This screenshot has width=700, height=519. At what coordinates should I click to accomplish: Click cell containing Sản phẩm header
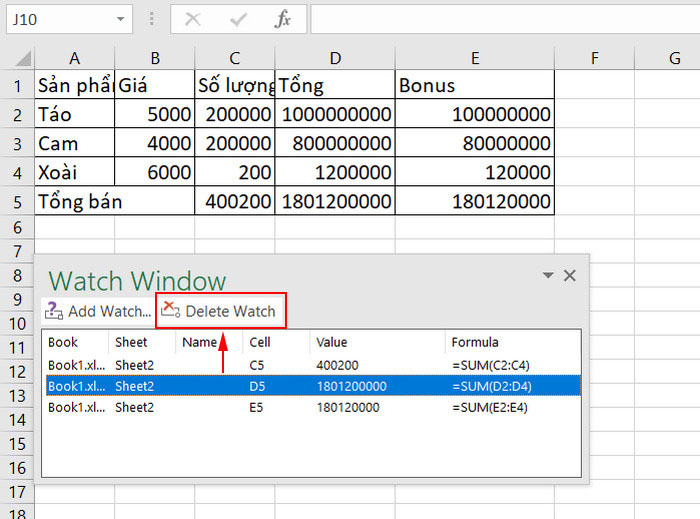(x=75, y=85)
